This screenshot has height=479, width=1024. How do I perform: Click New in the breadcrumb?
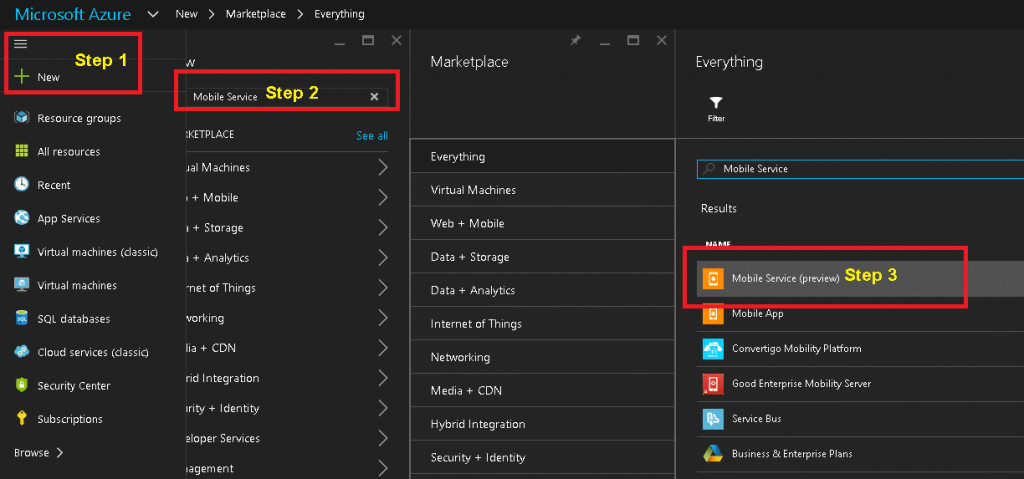pyautogui.click(x=186, y=14)
